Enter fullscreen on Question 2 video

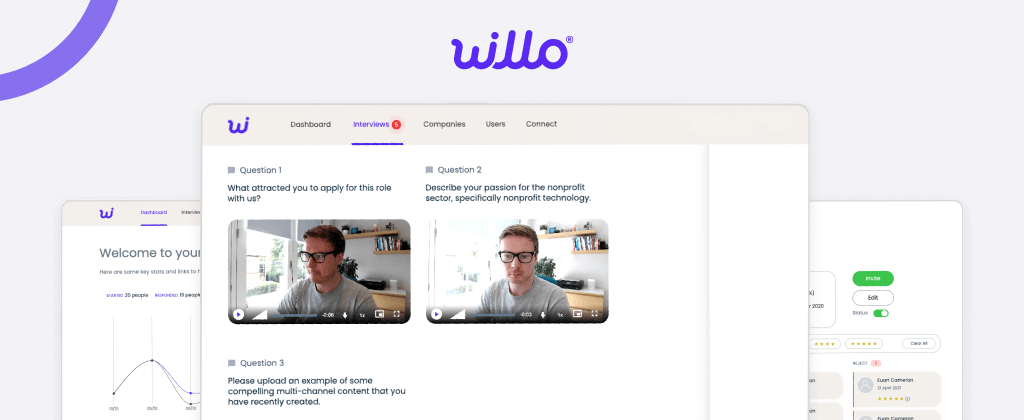[594, 314]
